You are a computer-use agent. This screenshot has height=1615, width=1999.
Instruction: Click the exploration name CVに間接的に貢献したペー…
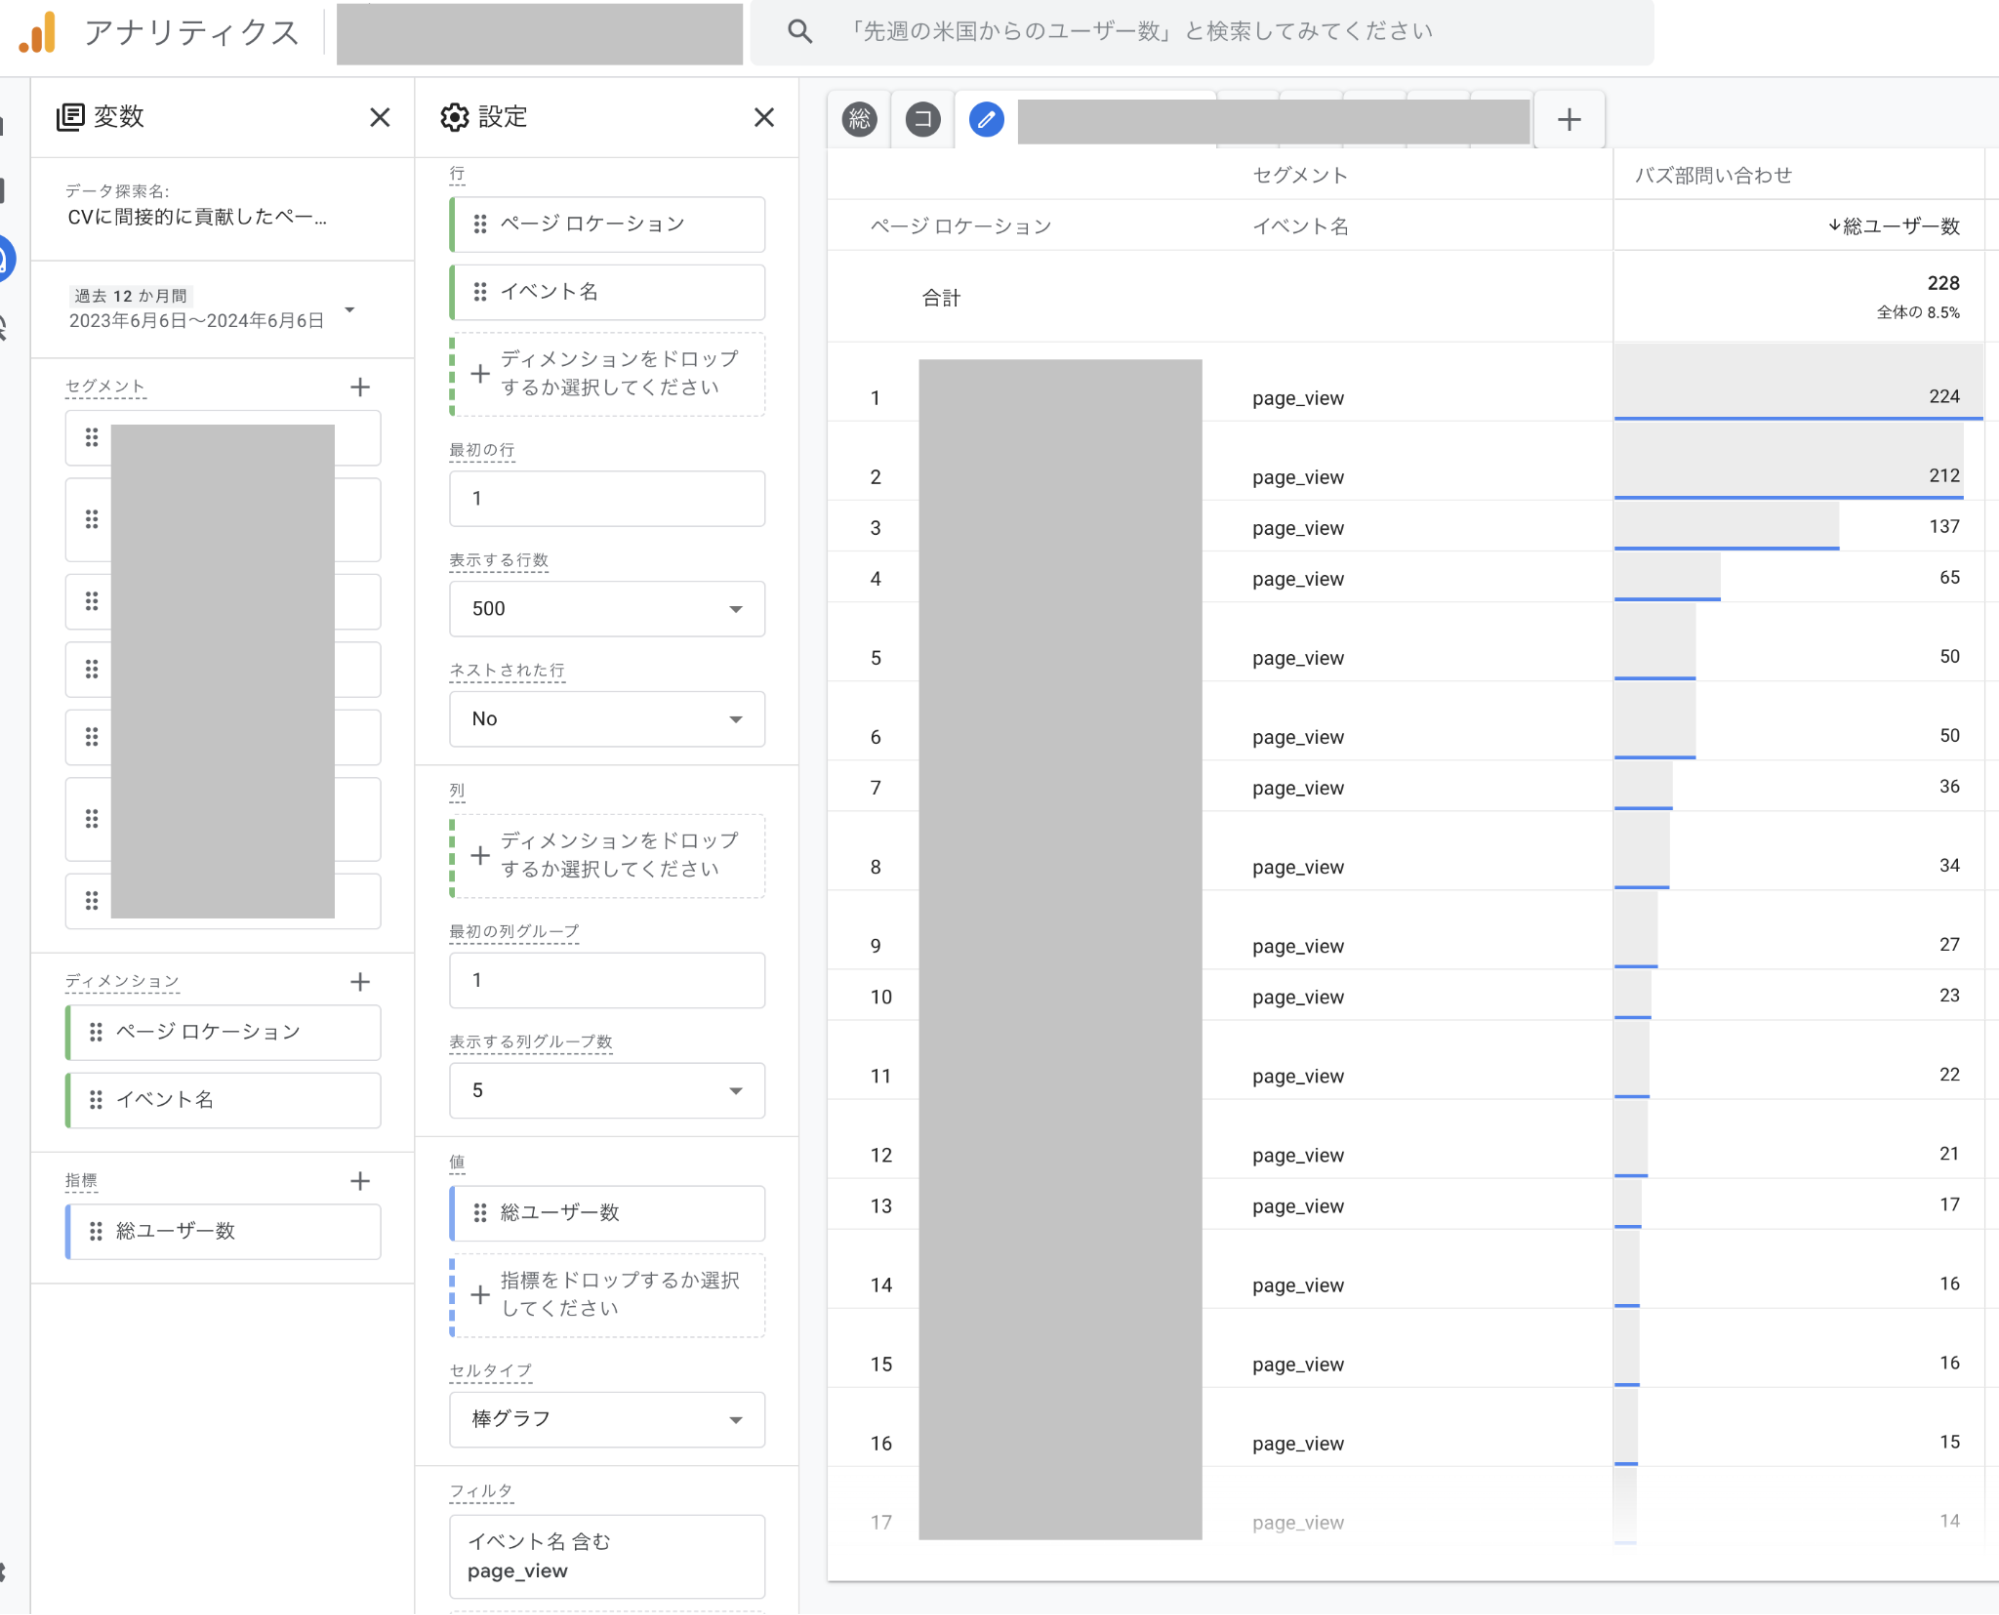click(197, 218)
